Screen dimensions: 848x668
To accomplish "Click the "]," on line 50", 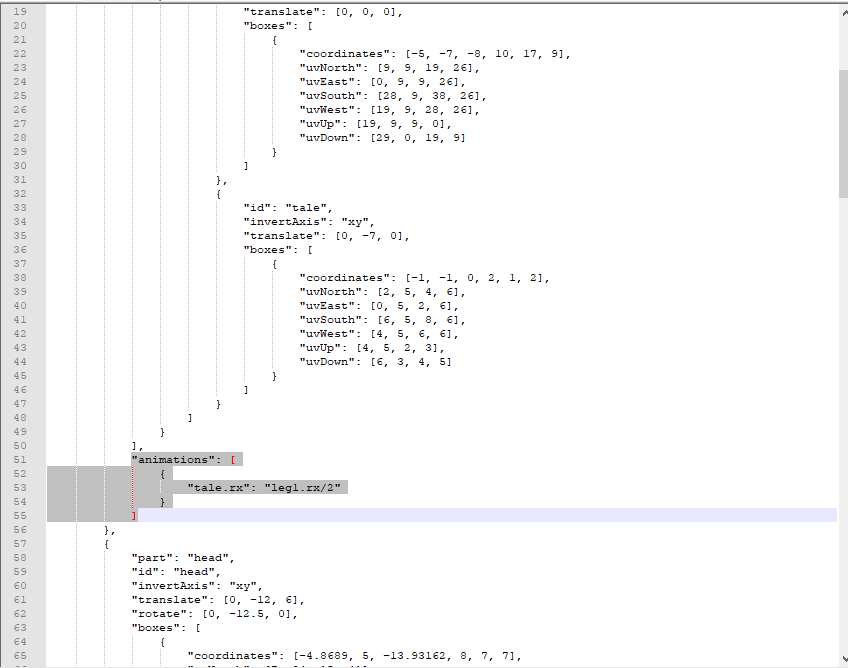I will coord(137,446).
